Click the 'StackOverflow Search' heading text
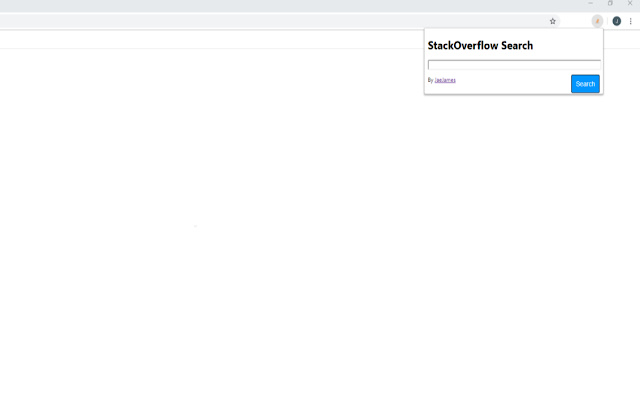Screen dimensions: 640x400 tap(480, 45)
